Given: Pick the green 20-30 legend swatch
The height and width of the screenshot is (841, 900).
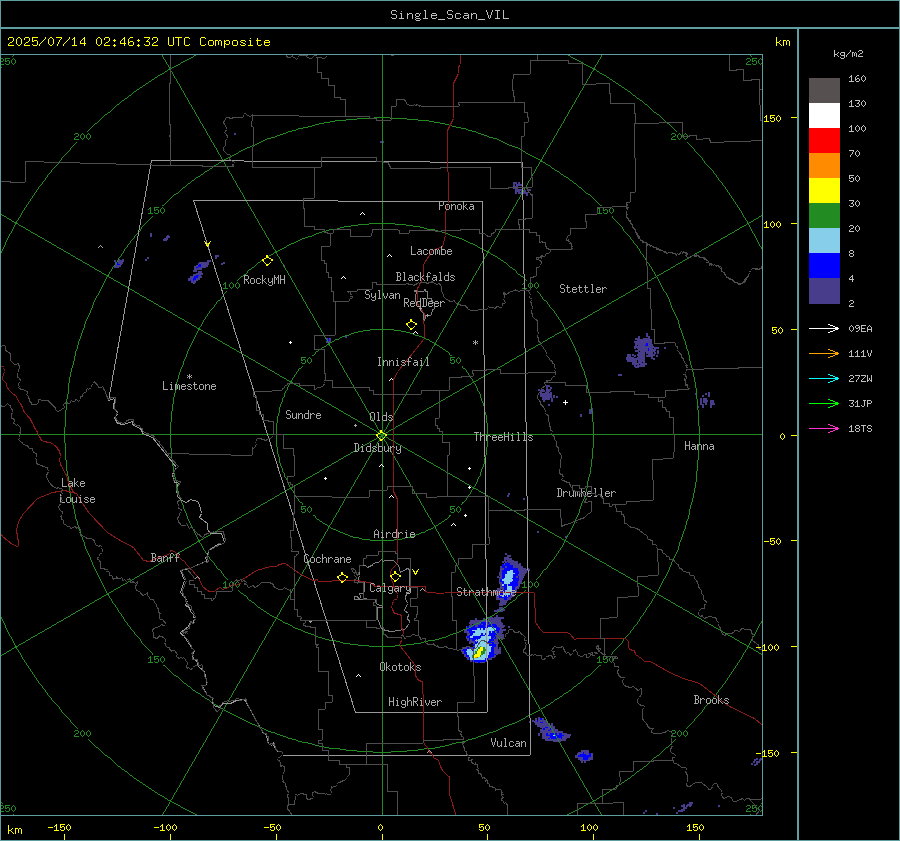Looking at the screenshot, I should [x=824, y=215].
